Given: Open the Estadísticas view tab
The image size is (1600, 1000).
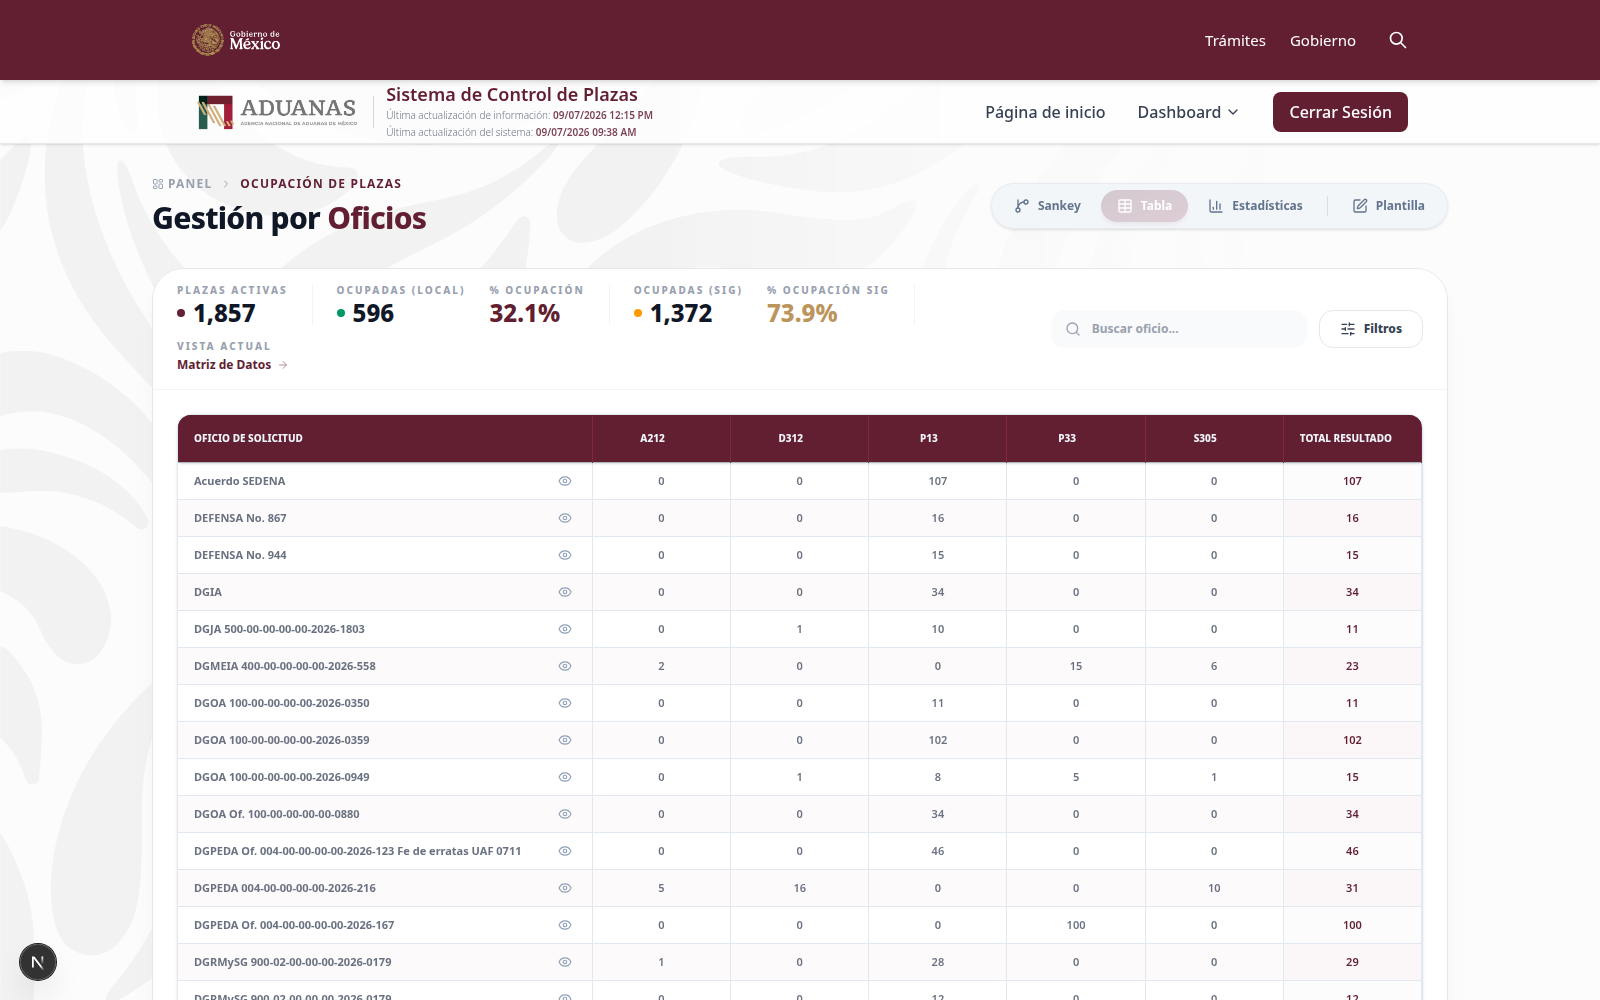Looking at the screenshot, I should 1255,206.
